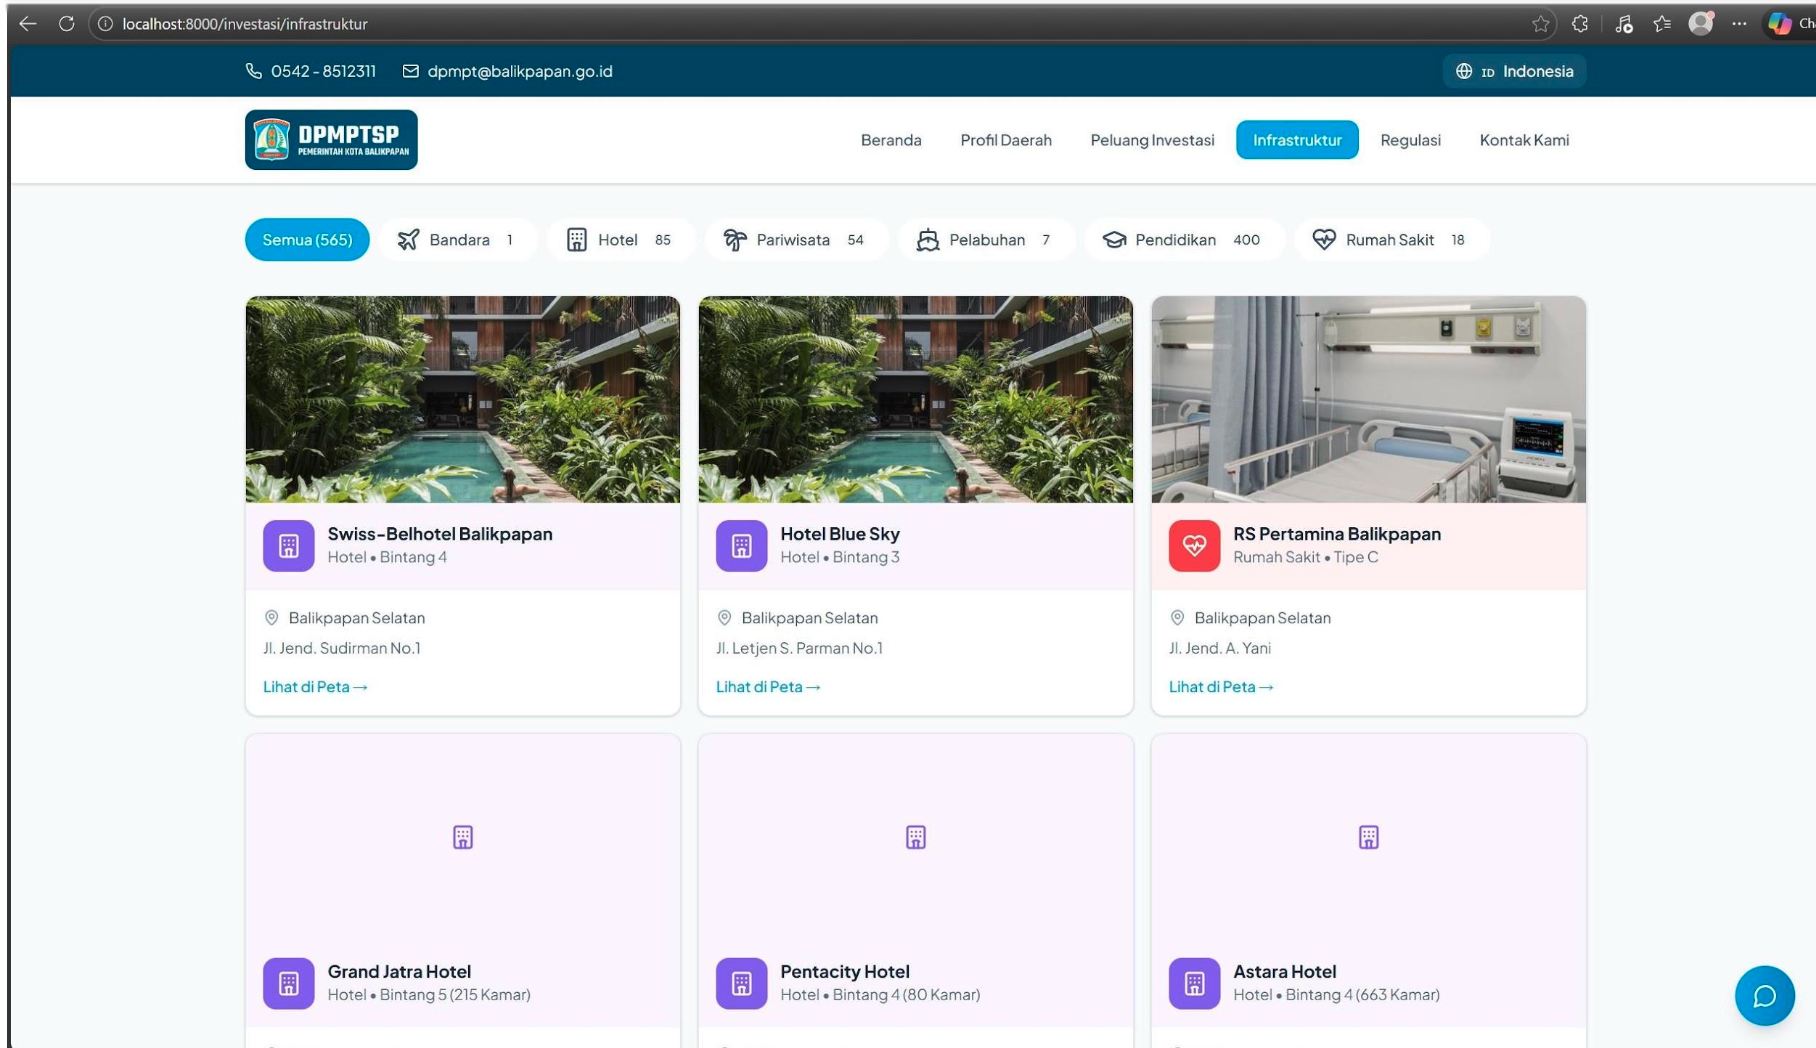Filter infrastructure by Pendidikan
Viewport: 1816px width, 1048px height.
pos(1184,240)
